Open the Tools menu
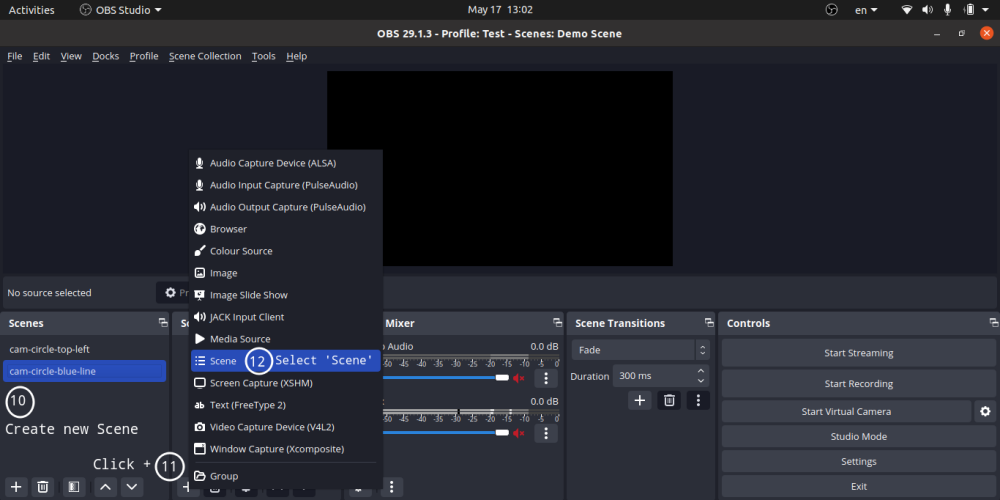 (x=263, y=56)
